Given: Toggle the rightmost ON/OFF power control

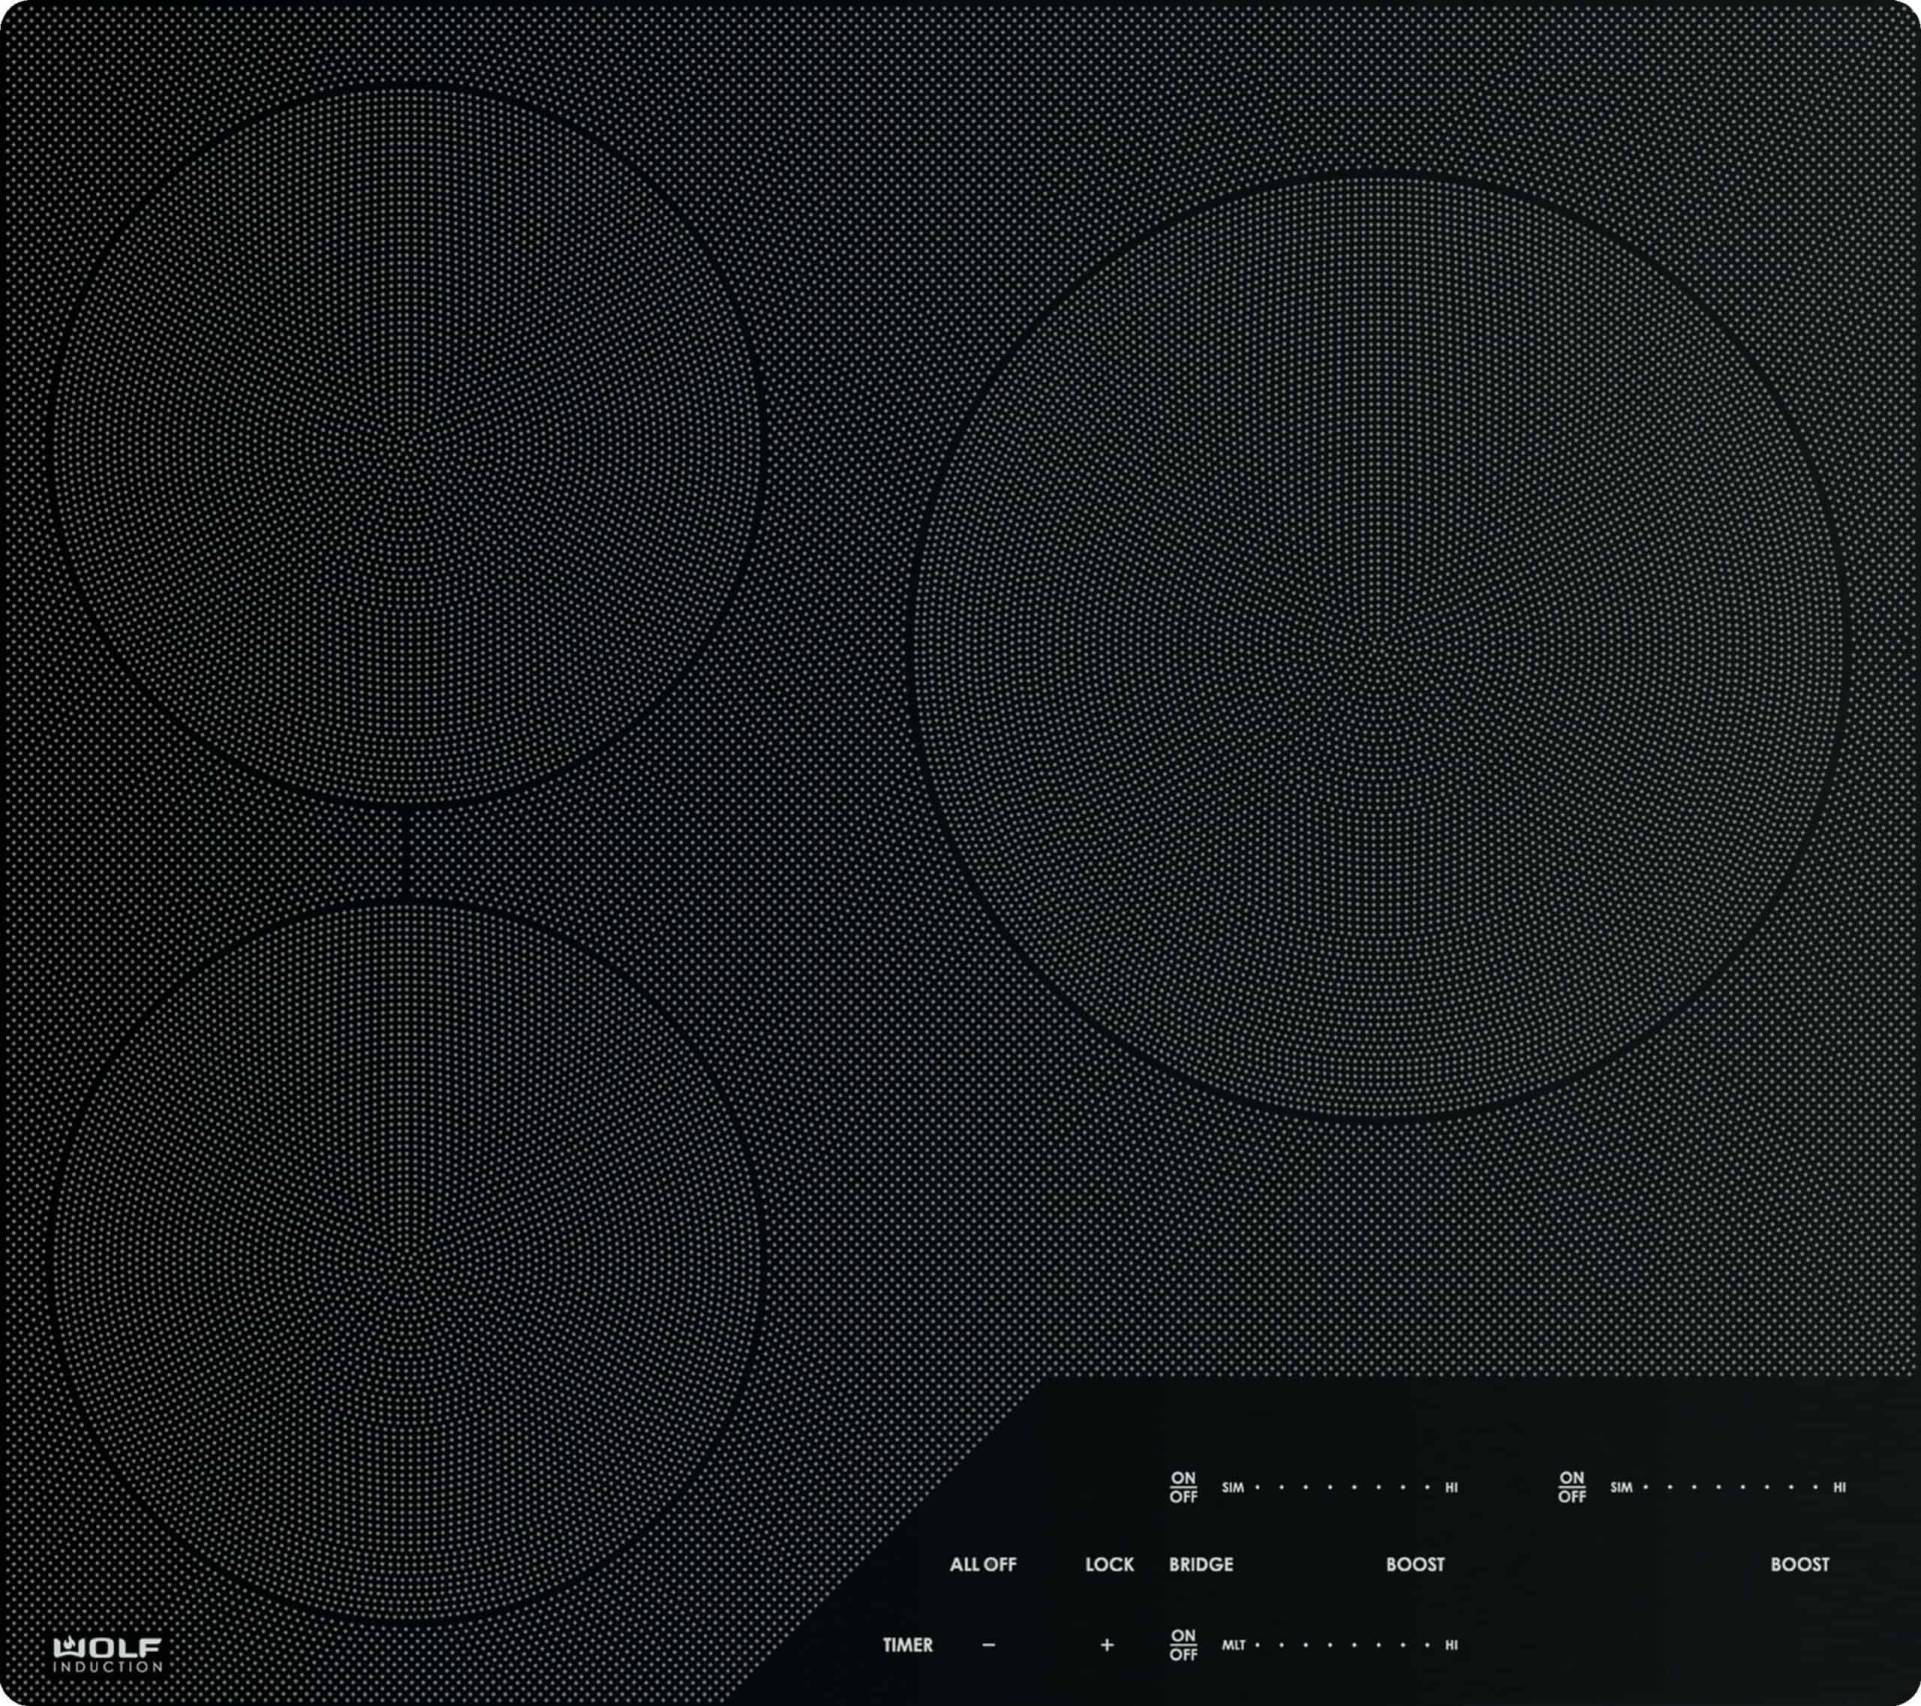Looking at the screenshot, I should click(x=1571, y=1487).
